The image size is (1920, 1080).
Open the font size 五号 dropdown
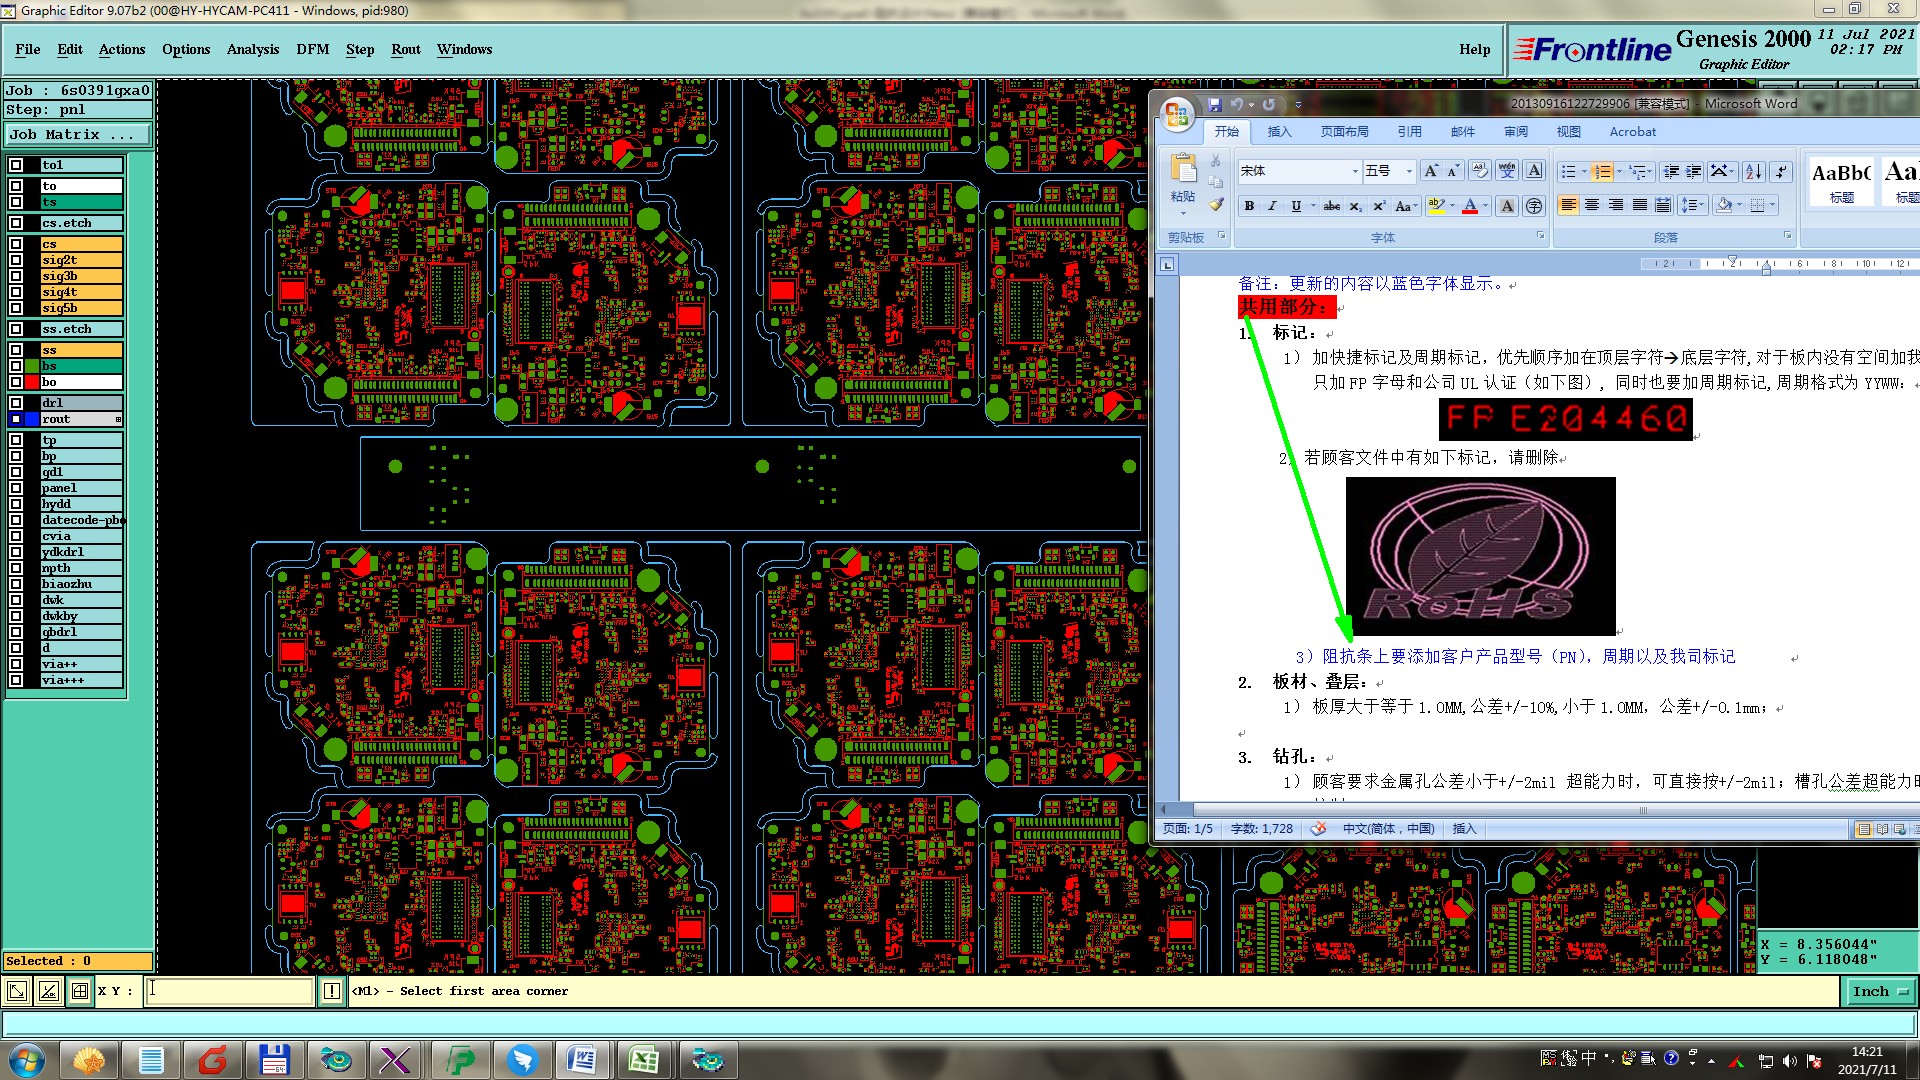point(1409,171)
